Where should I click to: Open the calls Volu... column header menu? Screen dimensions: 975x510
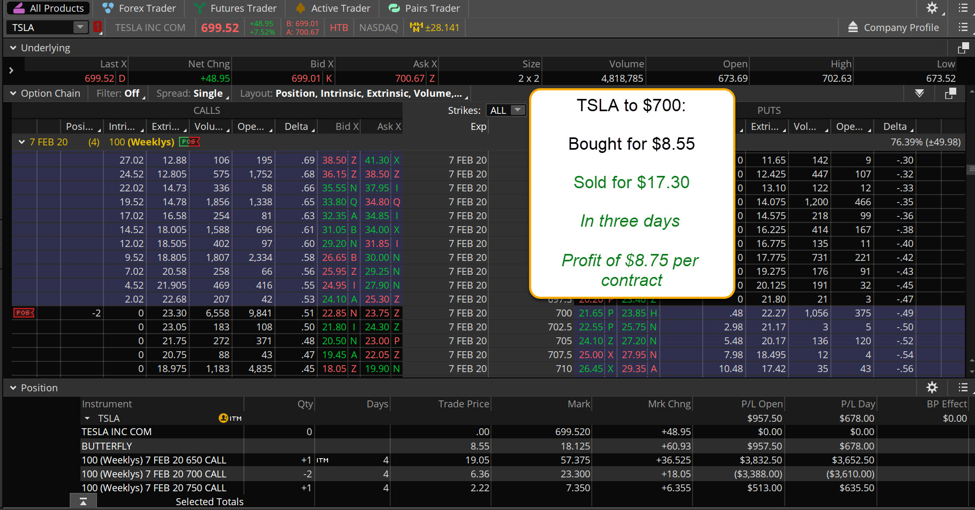click(x=211, y=126)
